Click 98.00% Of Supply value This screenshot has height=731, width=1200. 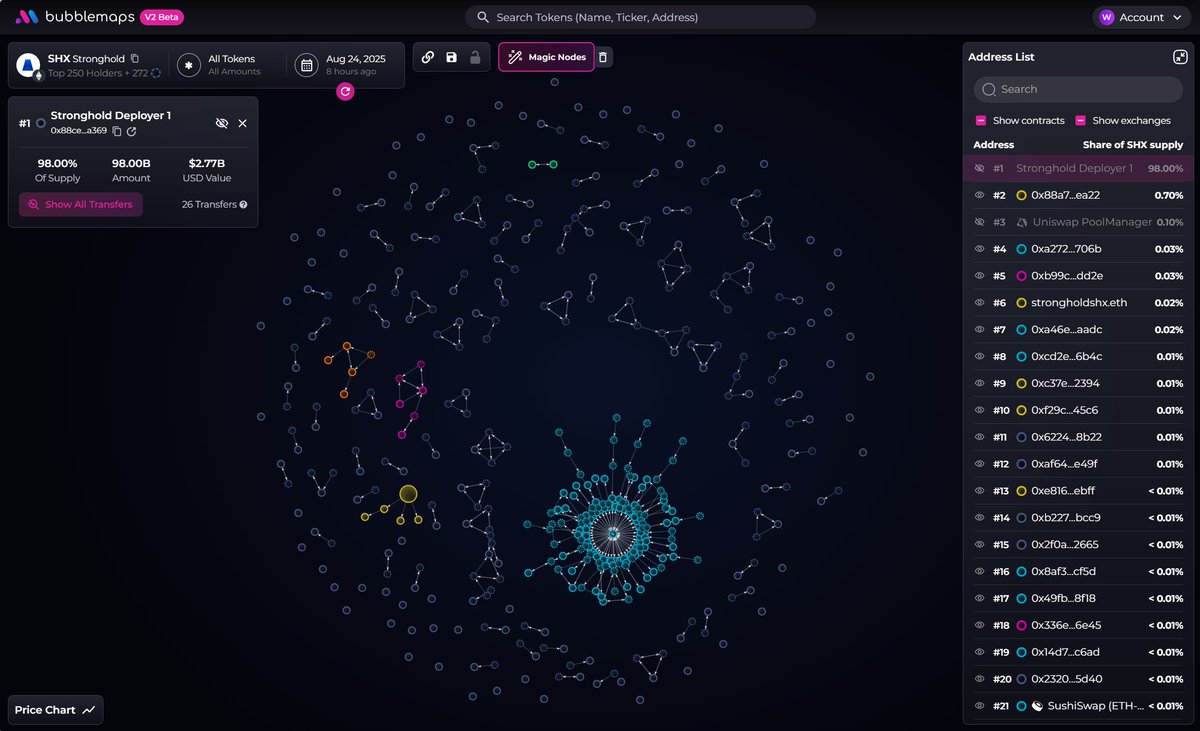[x=57, y=163]
